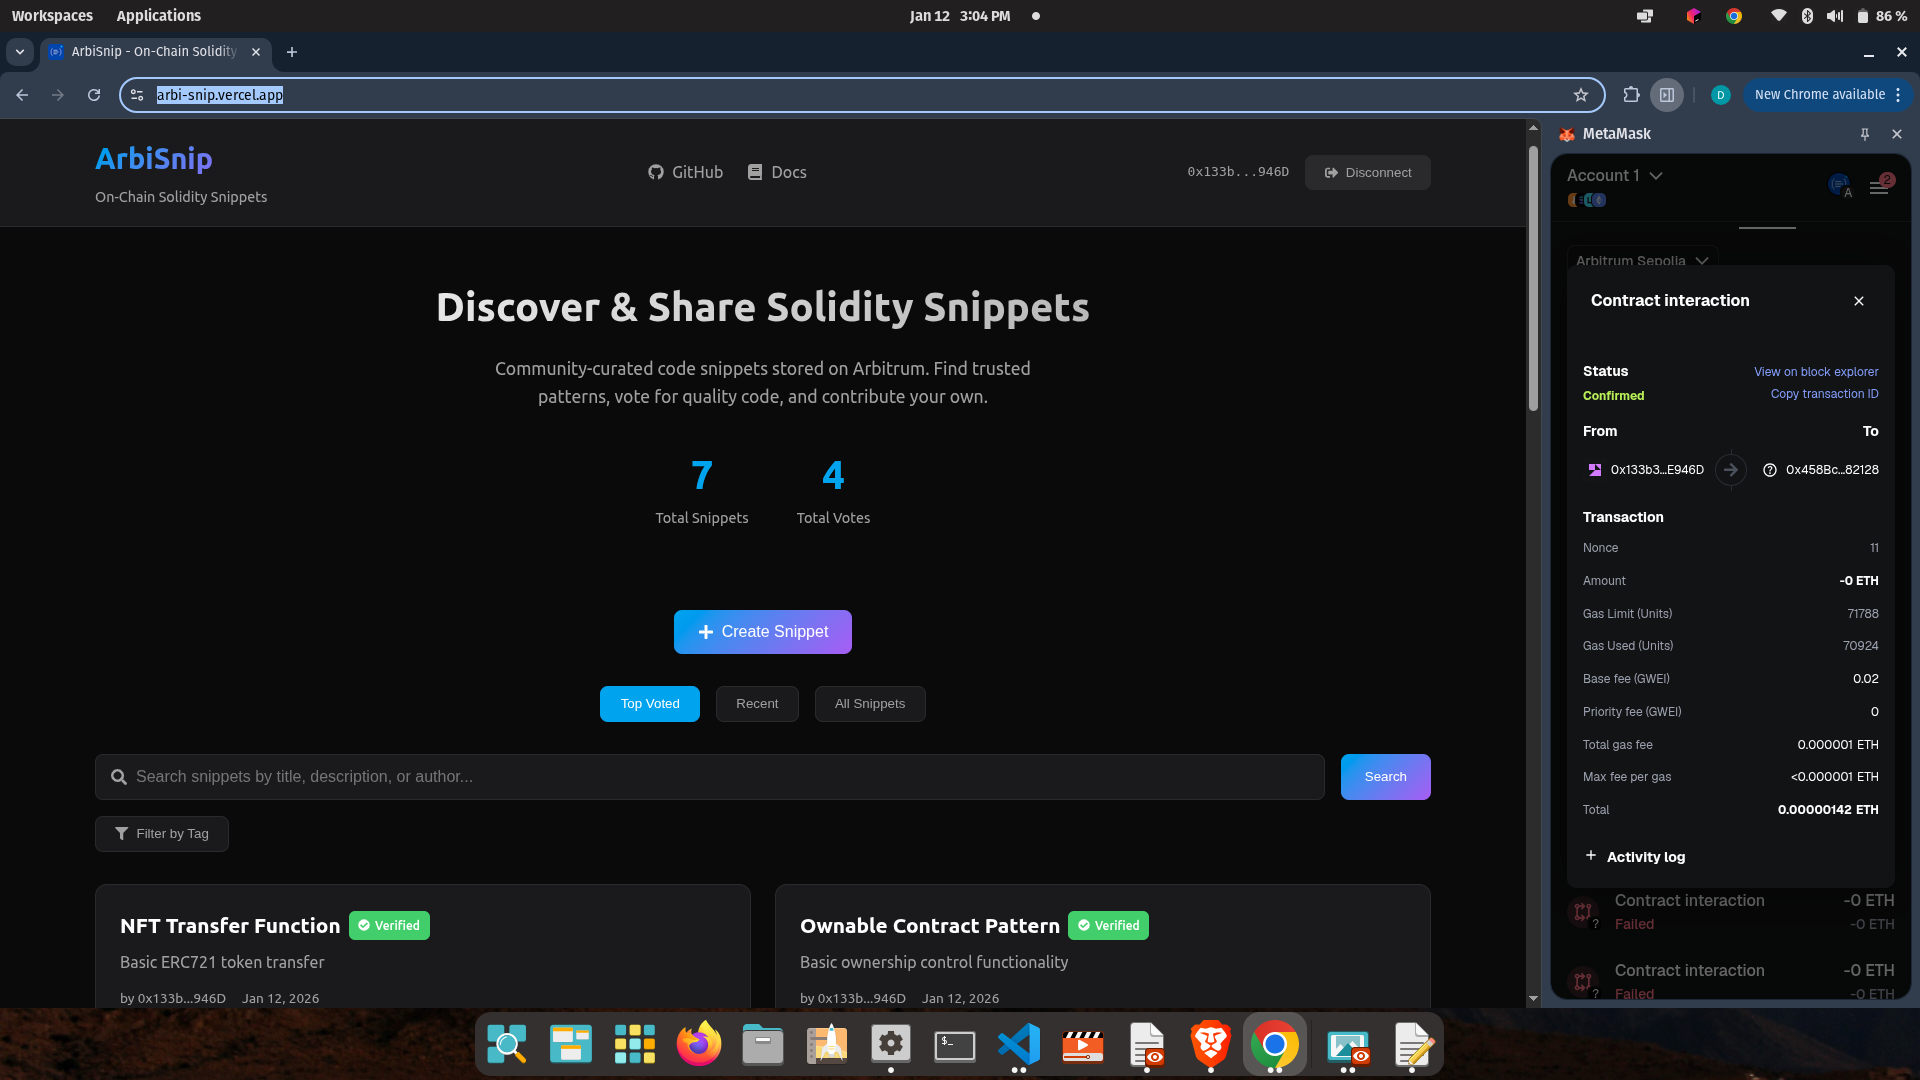Switch to the Recent tab

tap(757, 704)
